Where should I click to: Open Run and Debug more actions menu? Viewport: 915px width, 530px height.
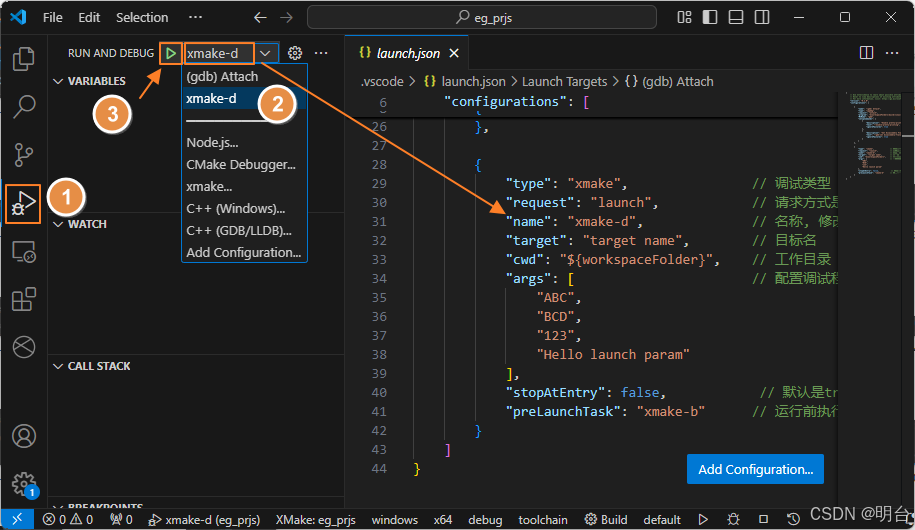[x=321, y=53]
